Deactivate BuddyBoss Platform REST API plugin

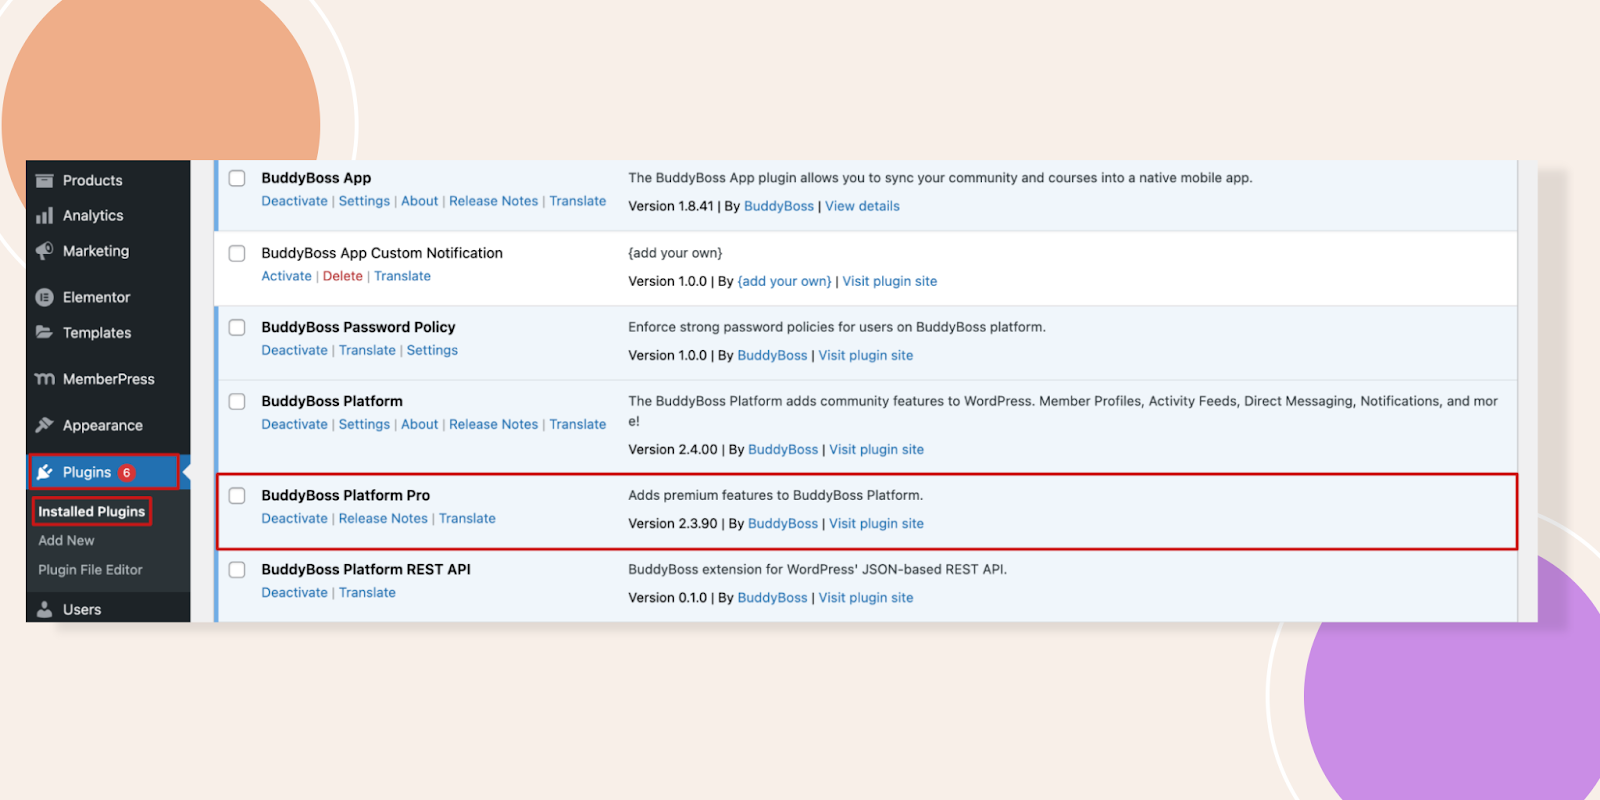[294, 592]
